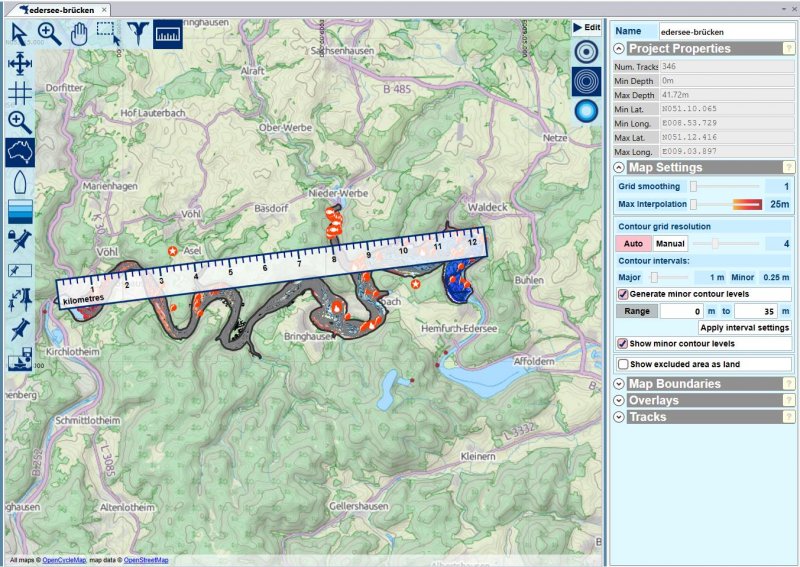Open the depth color bands icon
800x567 pixels.
(x=19, y=211)
